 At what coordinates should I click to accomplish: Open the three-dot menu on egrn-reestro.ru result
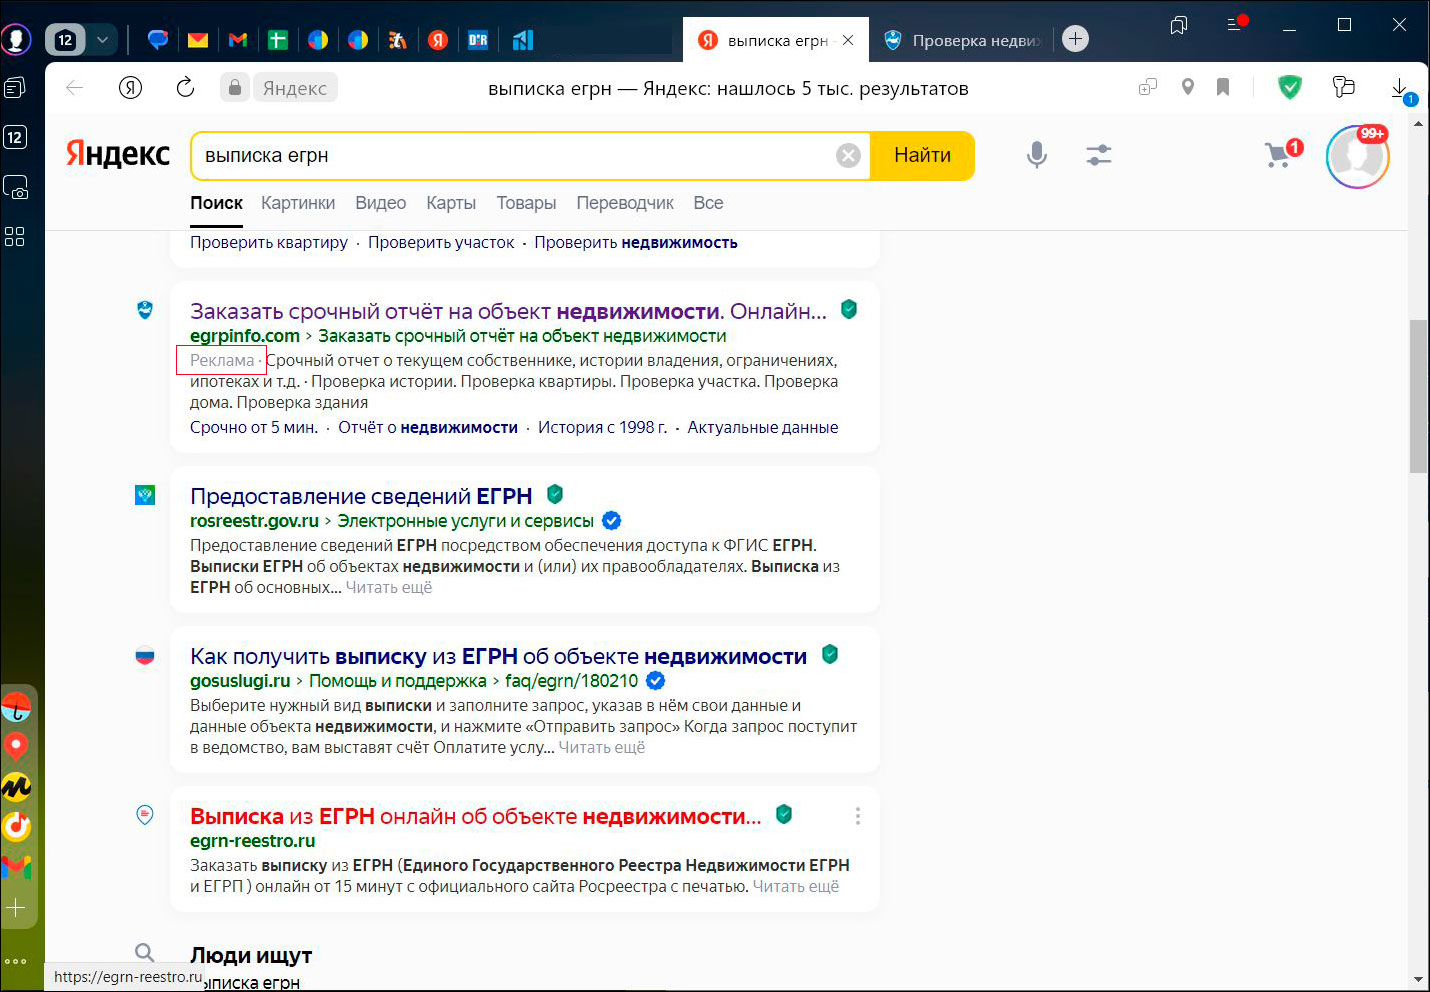coord(857,816)
